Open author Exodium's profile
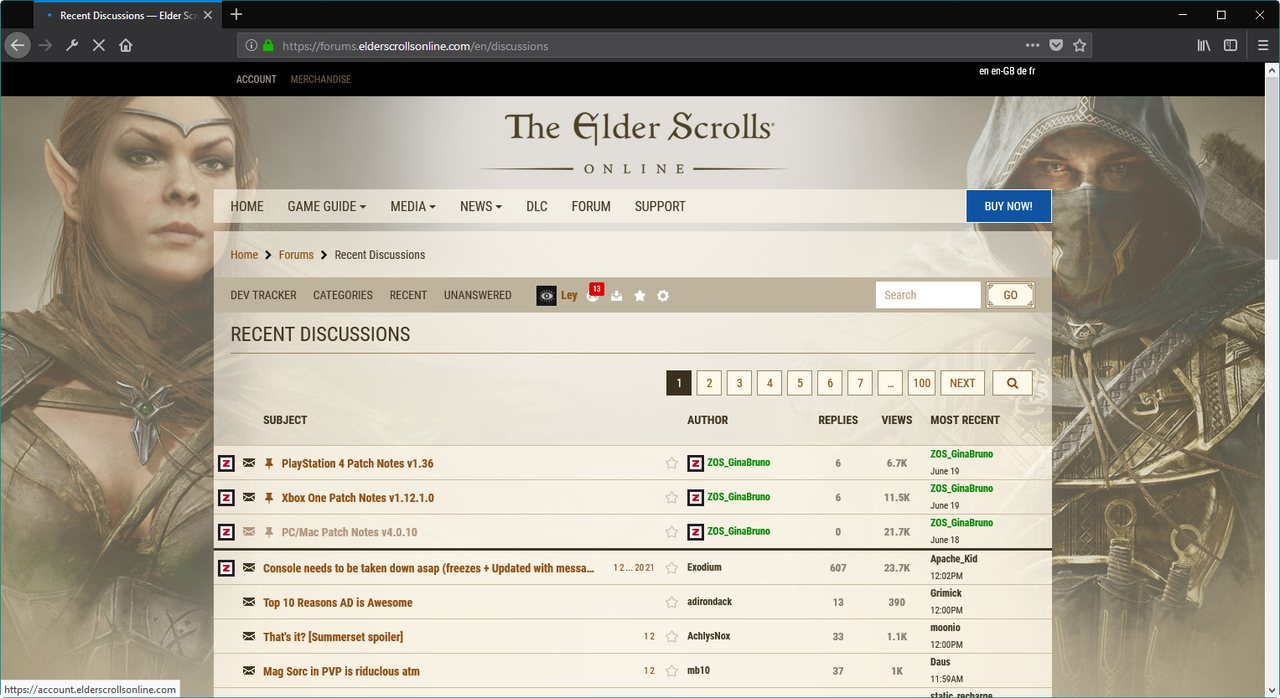The height and width of the screenshot is (698, 1280). click(704, 568)
